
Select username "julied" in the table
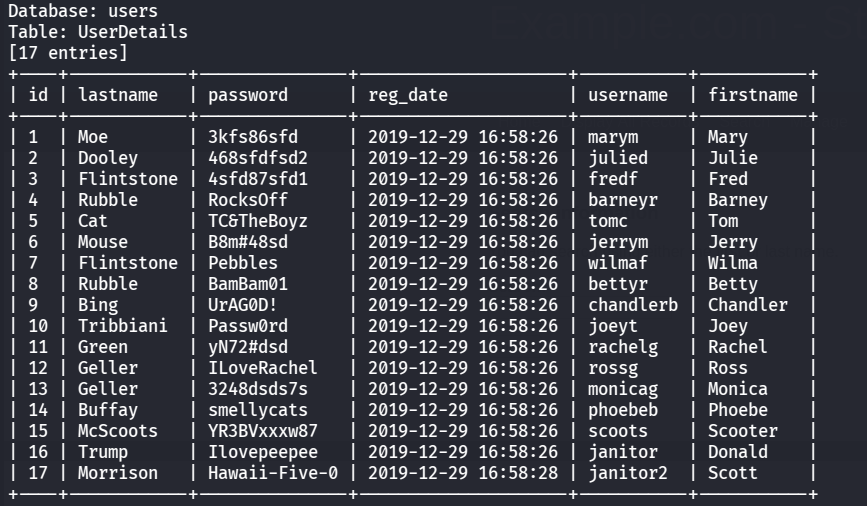pyautogui.click(x=618, y=158)
